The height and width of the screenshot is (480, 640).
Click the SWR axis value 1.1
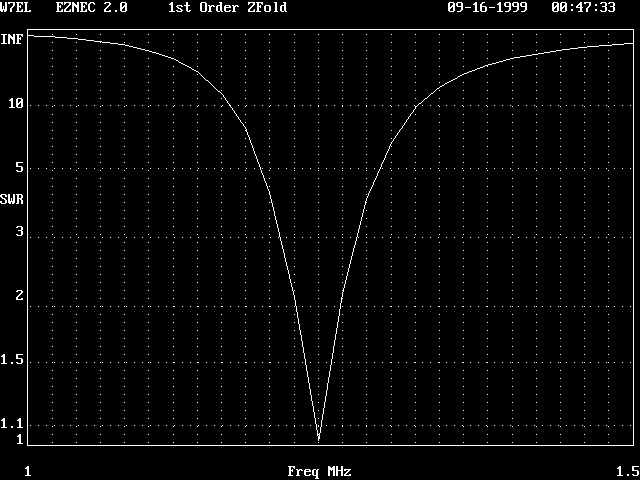(x=12, y=424)
